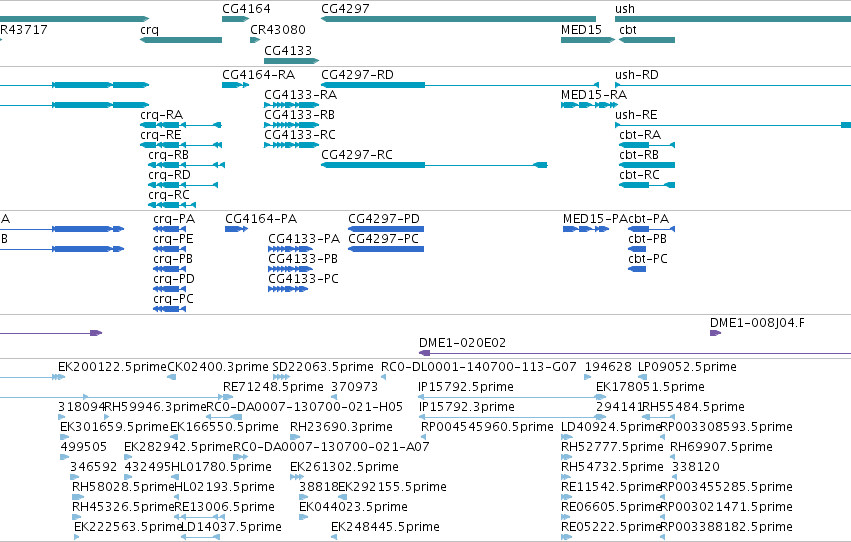Click transcript ush-RD label
The height and width of the screenshot is (542, 851).
637,74
